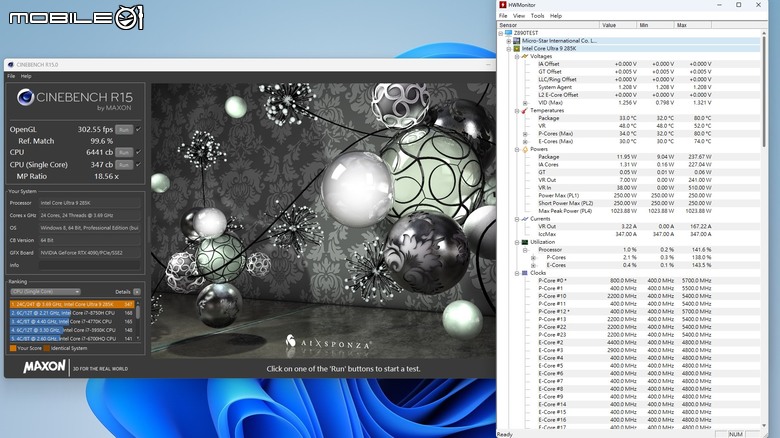Expand the P-Cores (Max) temperature entry
This screenshot has width=780, height=438.
click(x=525, y=134)
